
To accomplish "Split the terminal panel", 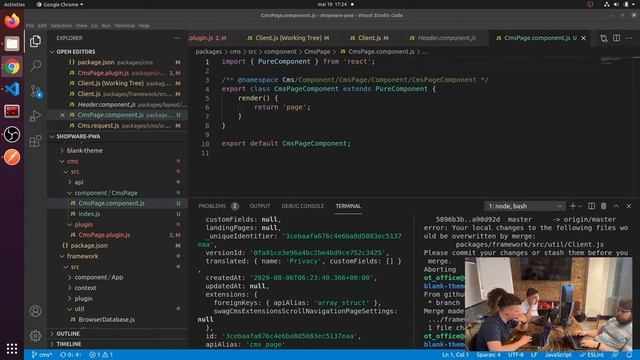I will click(591, 206).
